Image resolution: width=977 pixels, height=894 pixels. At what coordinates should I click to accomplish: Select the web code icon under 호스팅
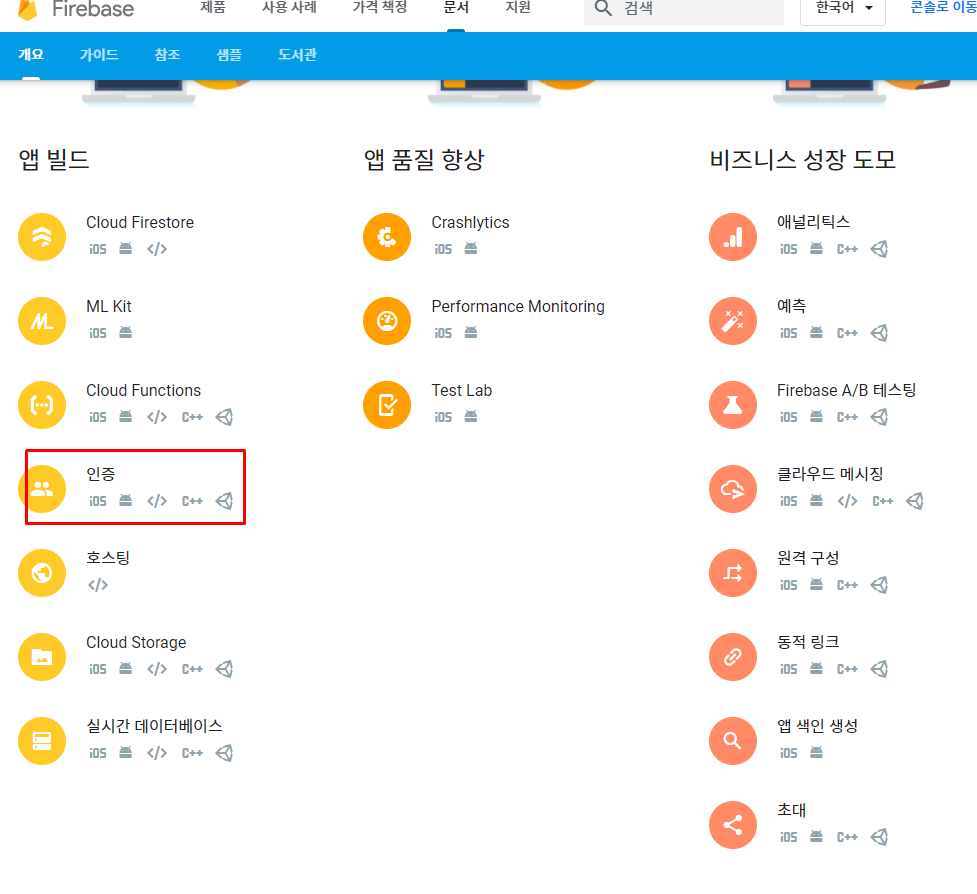point(98,584)
